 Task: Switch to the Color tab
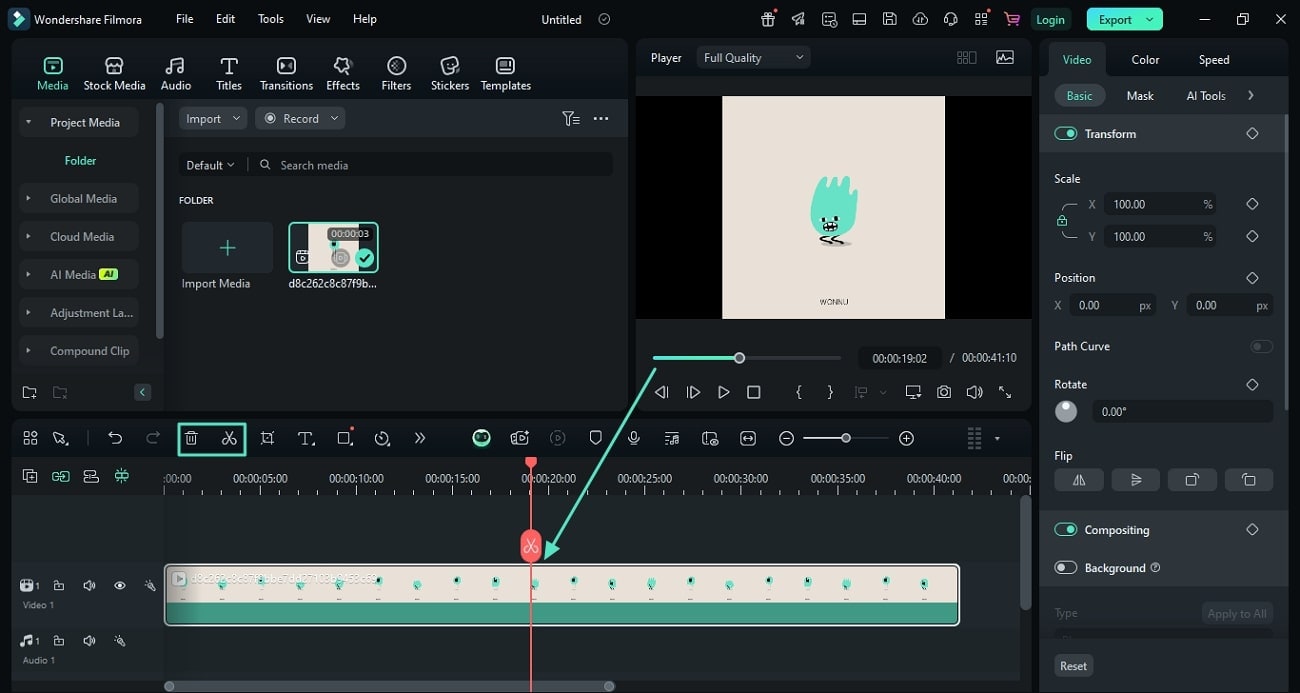click(1145, 59)
